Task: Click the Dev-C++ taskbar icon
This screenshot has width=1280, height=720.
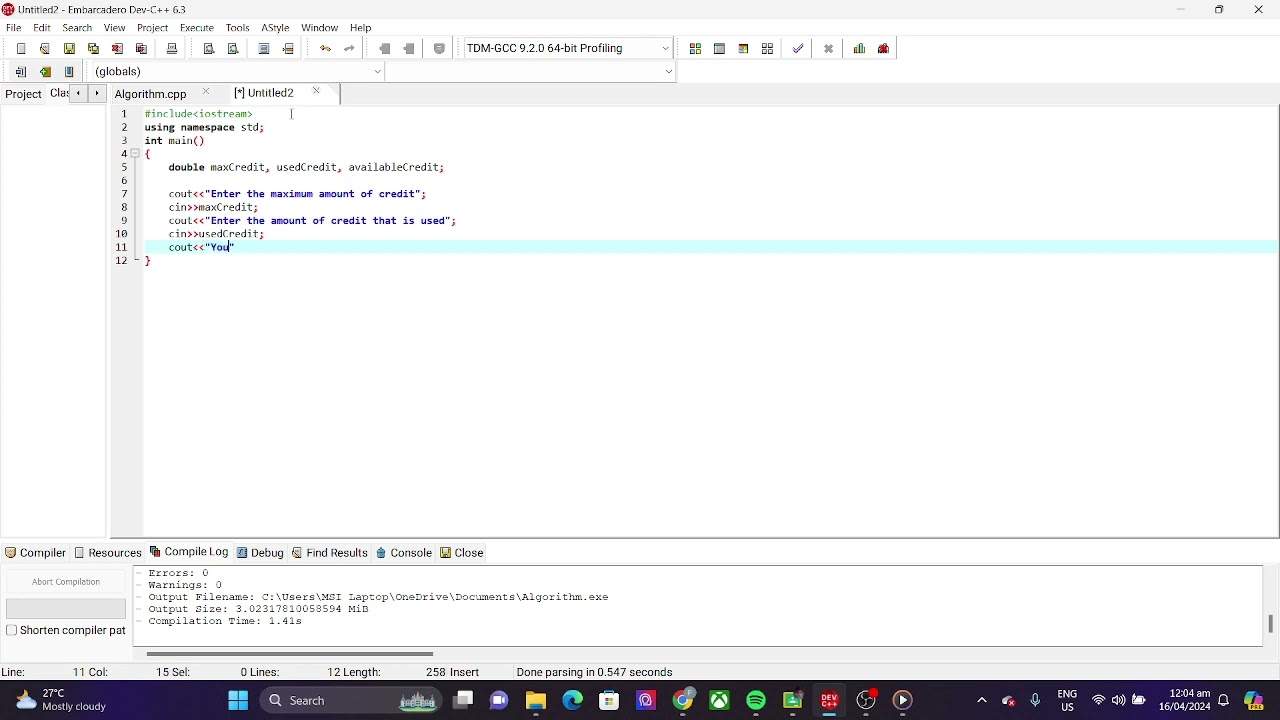Action: [829, 700]
